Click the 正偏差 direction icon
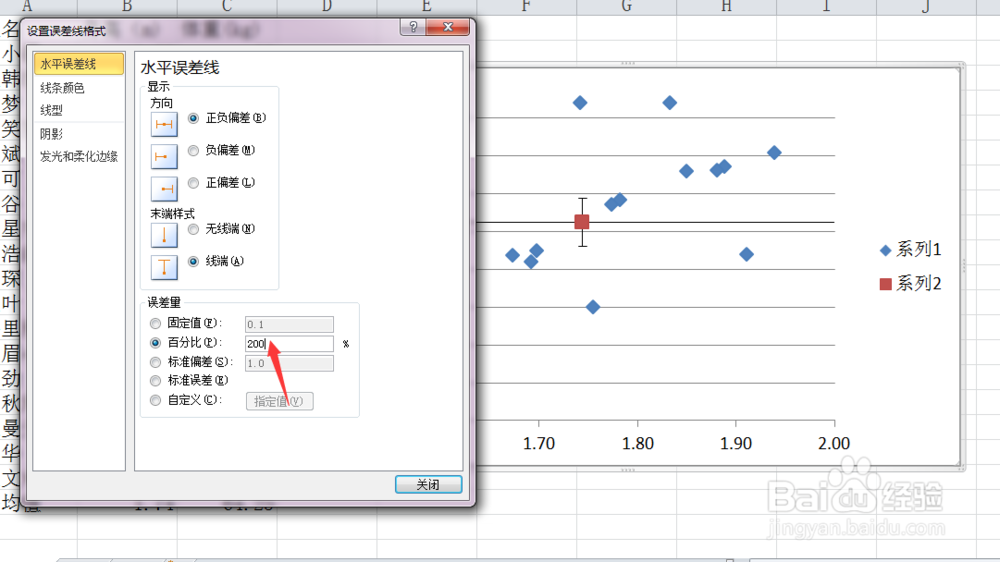Image resolution: width=1000 pixels, height=562 pixels. pos(164,189)
